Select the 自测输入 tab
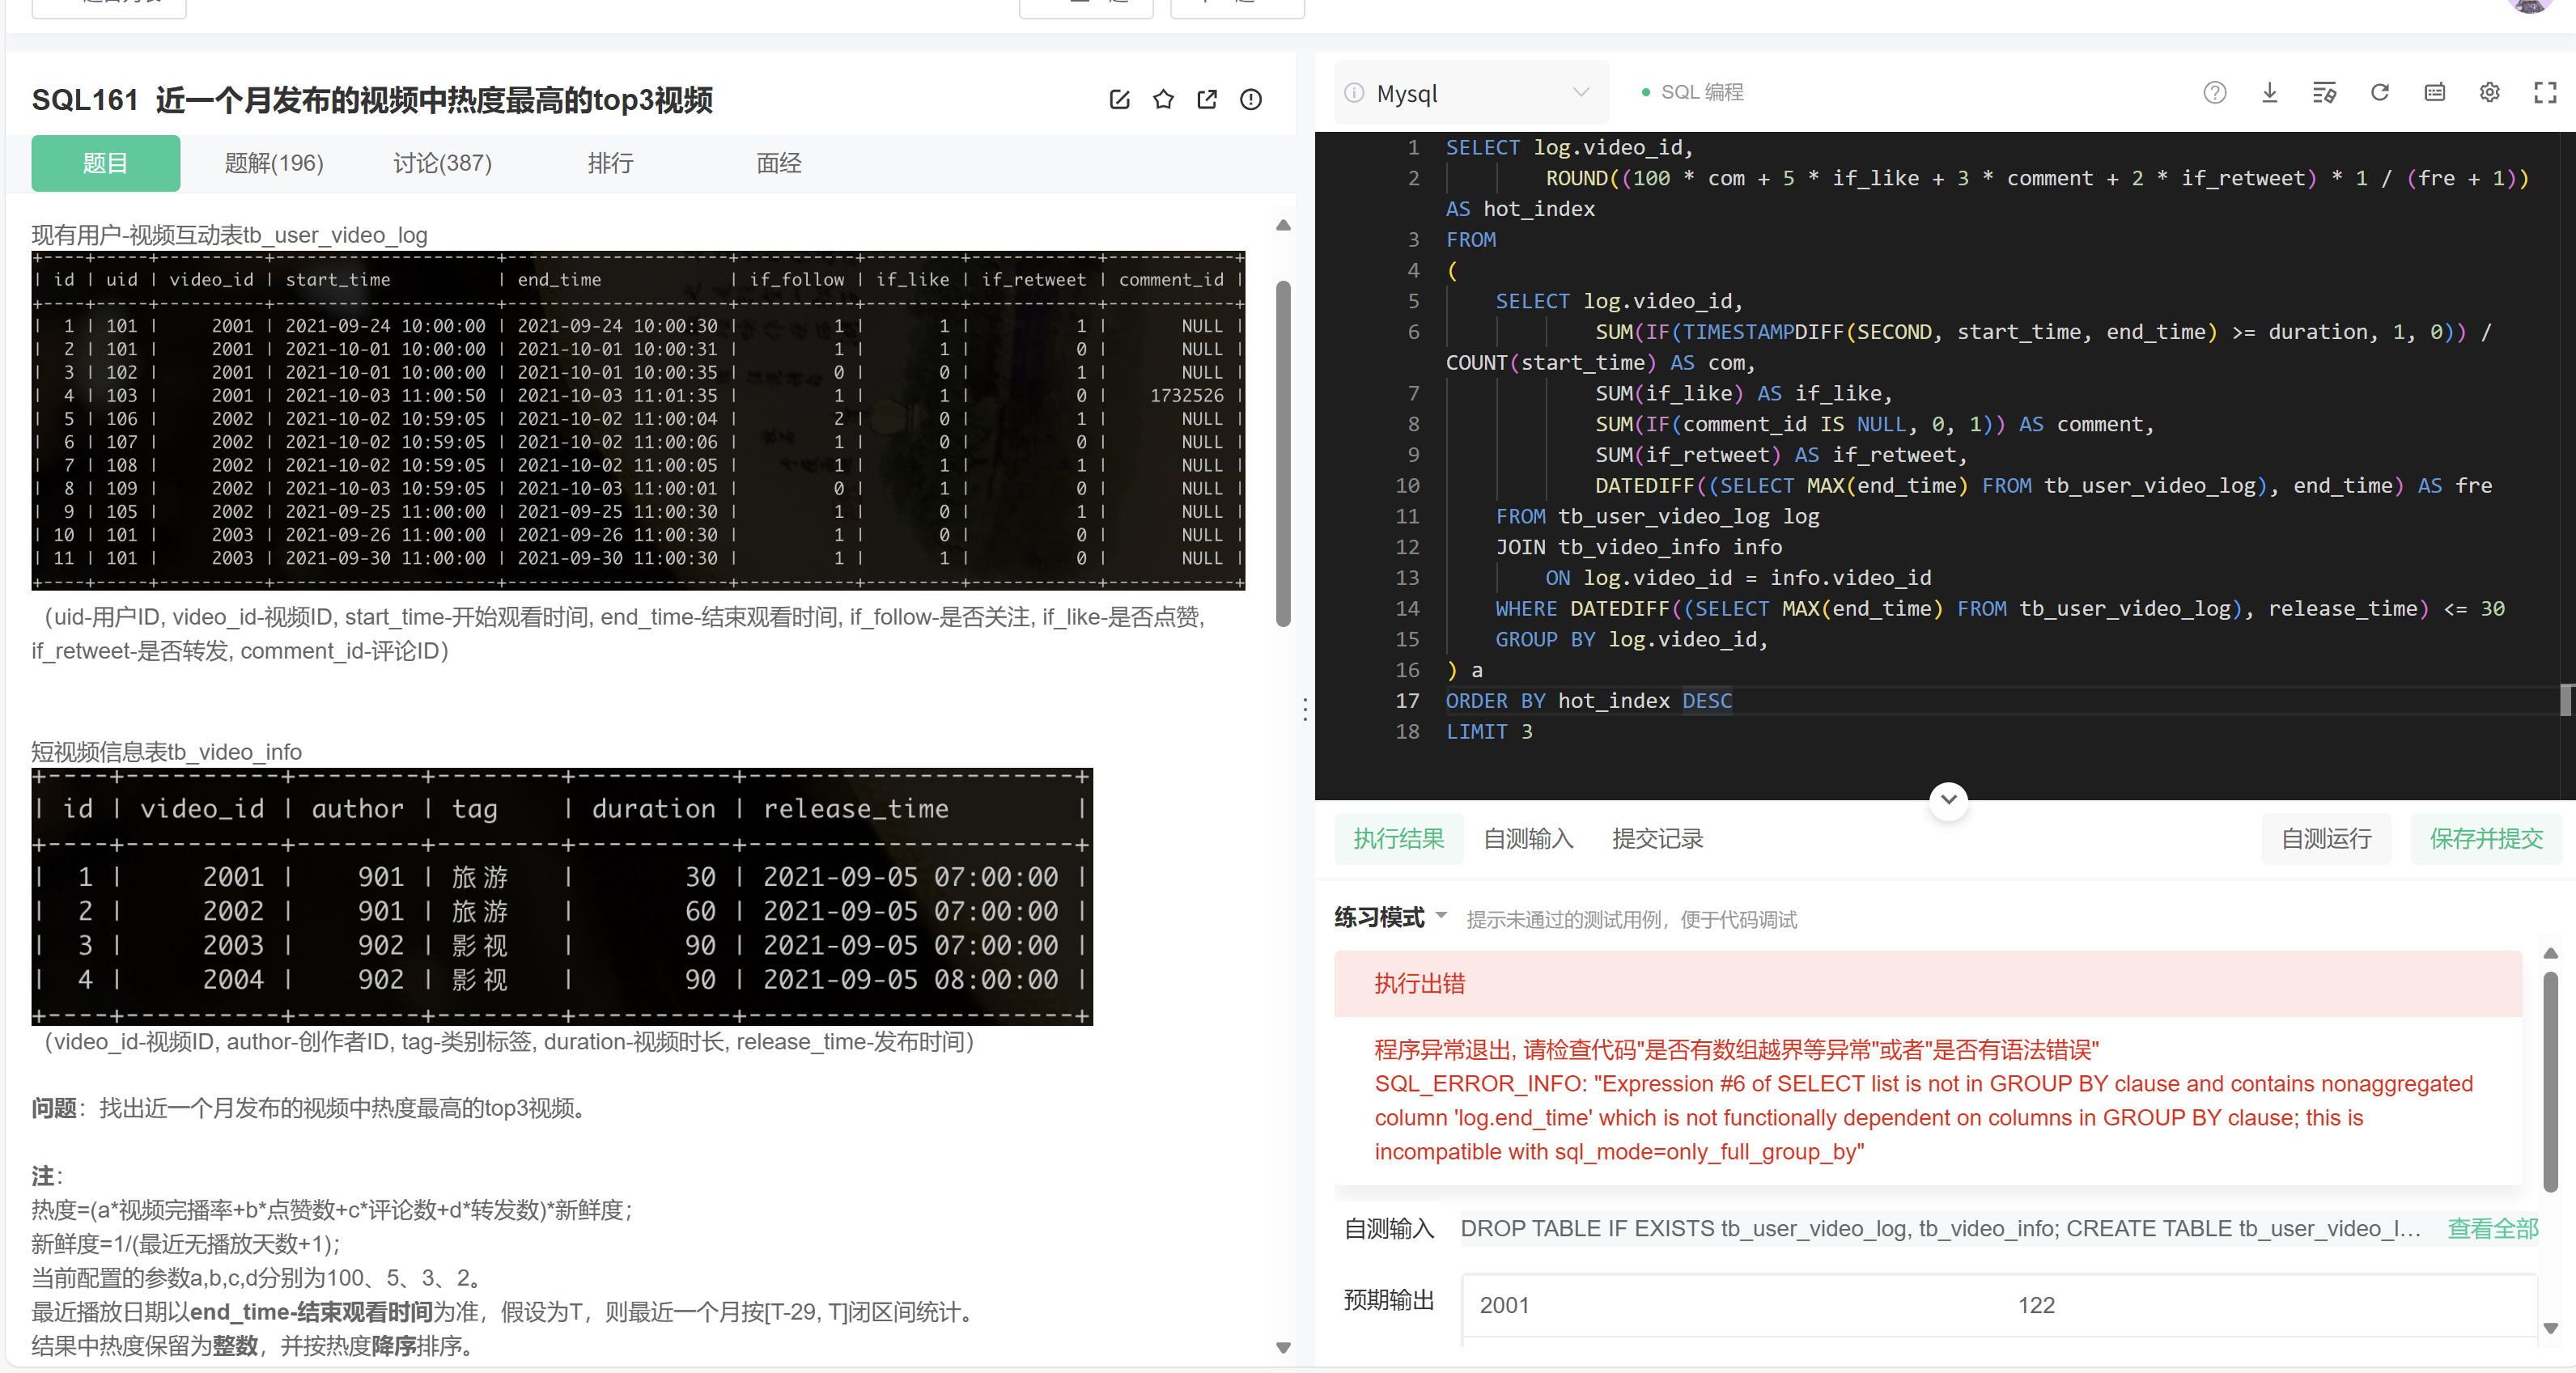 pos(1527,838)
